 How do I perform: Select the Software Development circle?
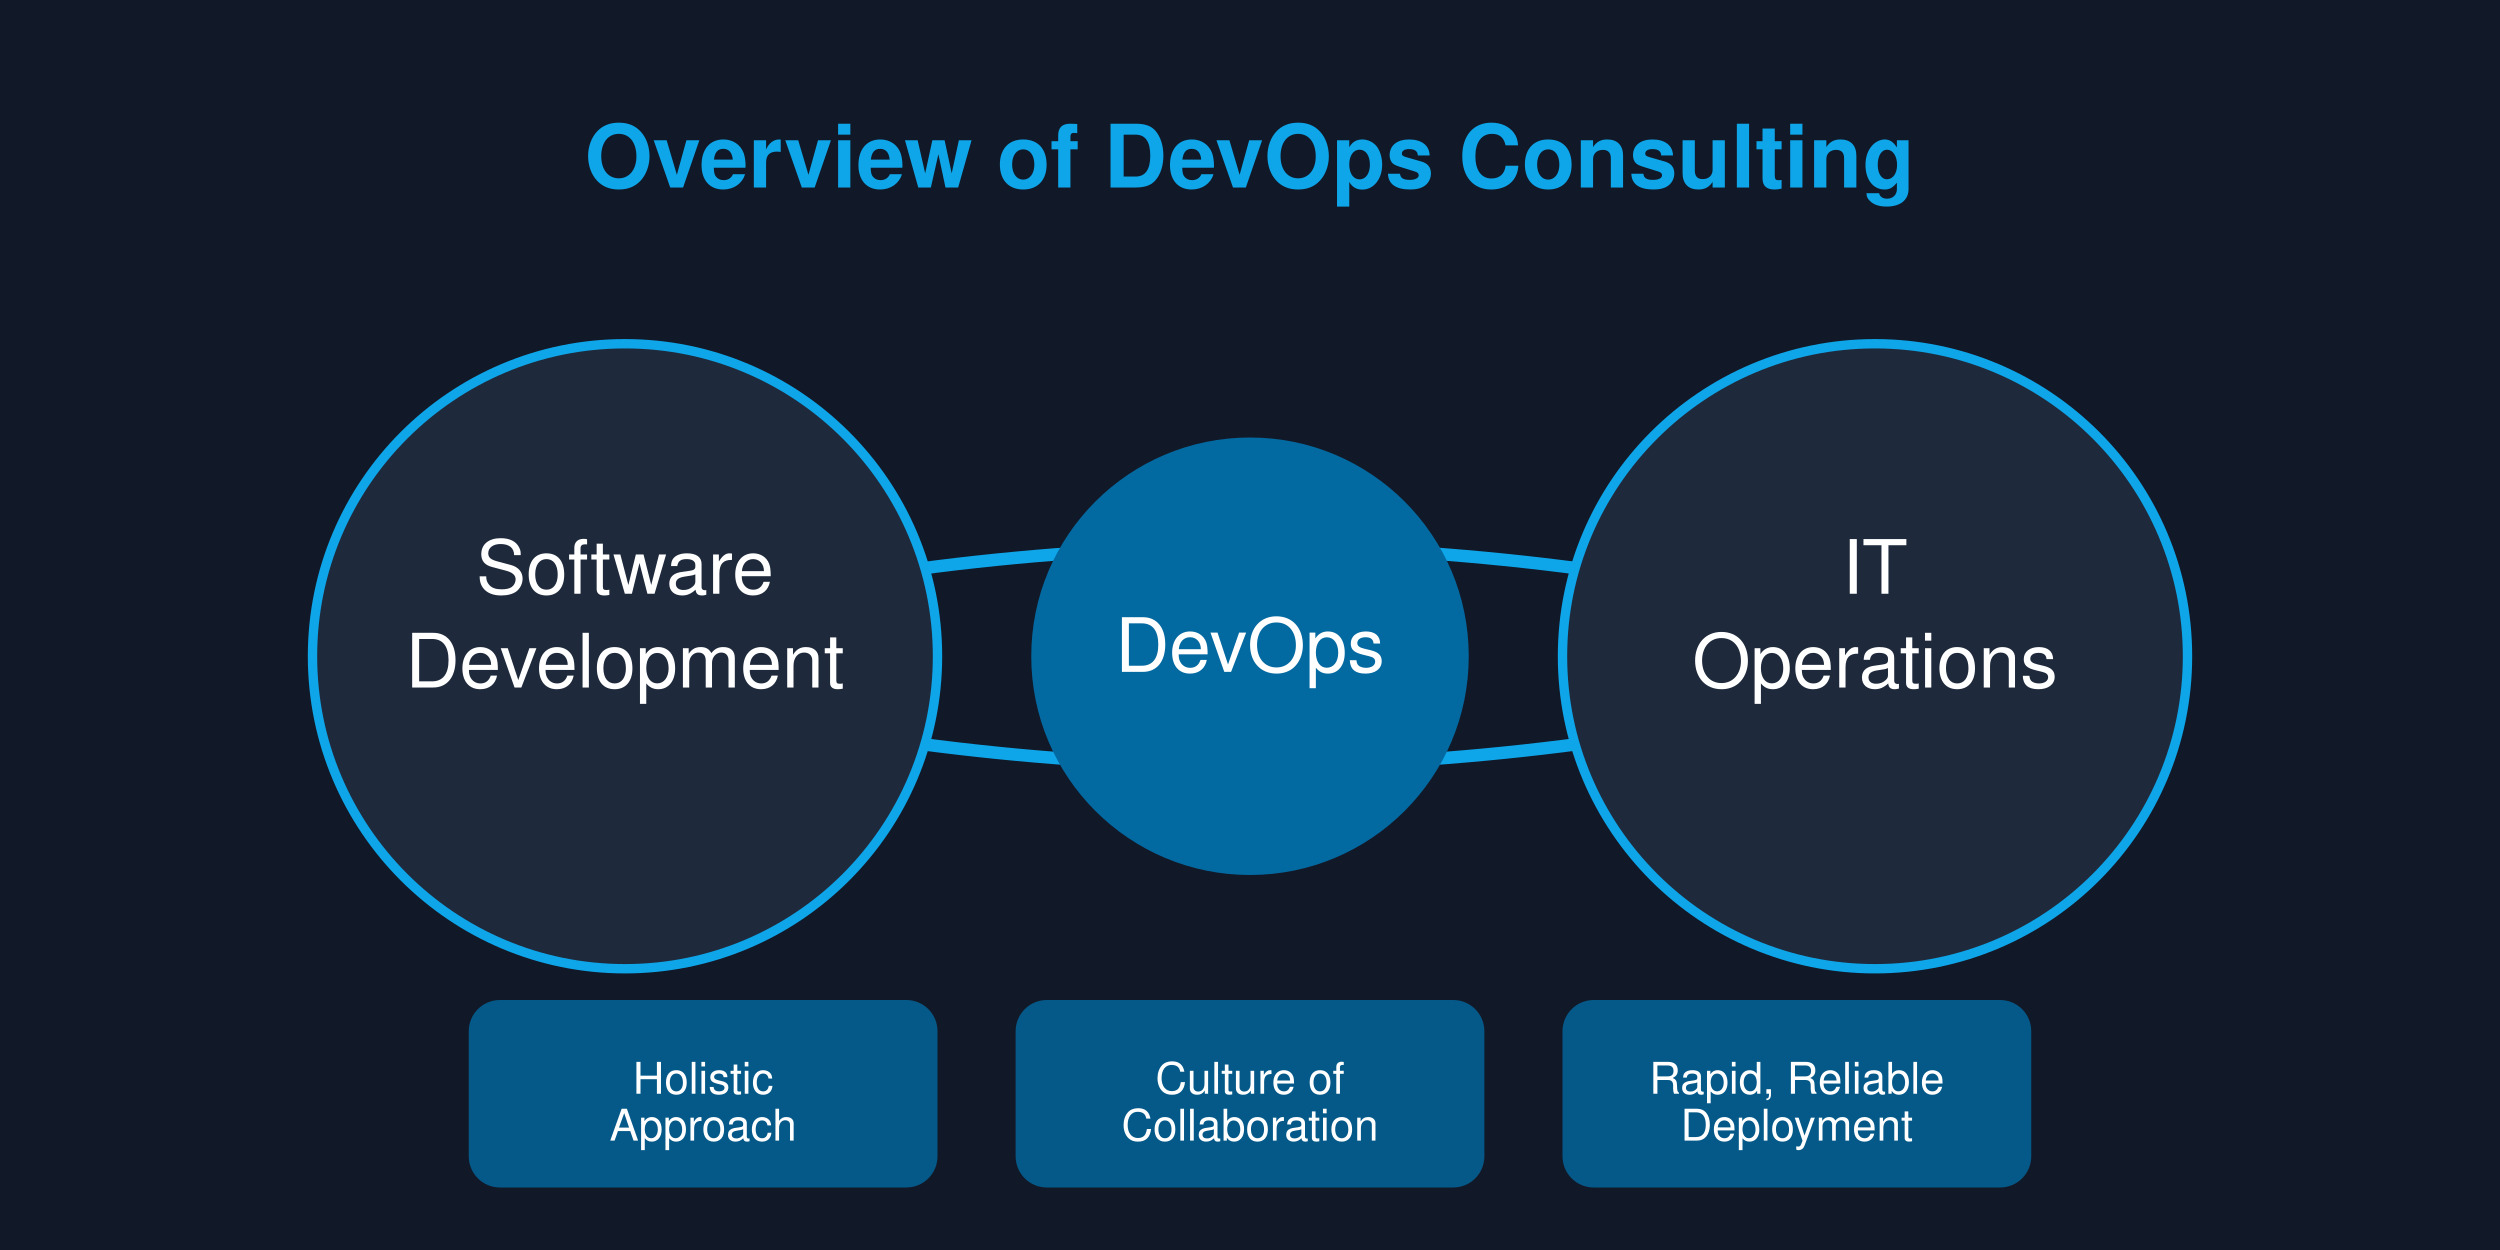coord(625,656)
